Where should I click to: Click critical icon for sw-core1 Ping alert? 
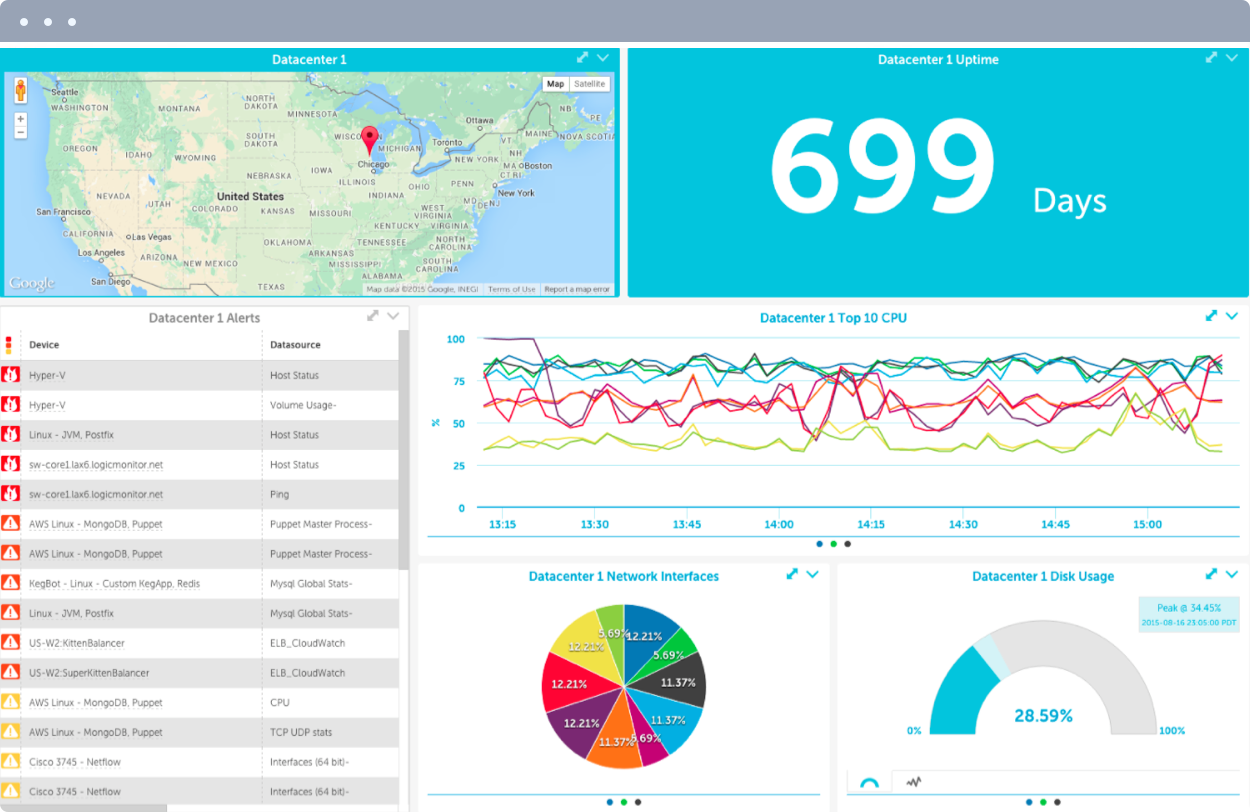[x=10, y=494]
